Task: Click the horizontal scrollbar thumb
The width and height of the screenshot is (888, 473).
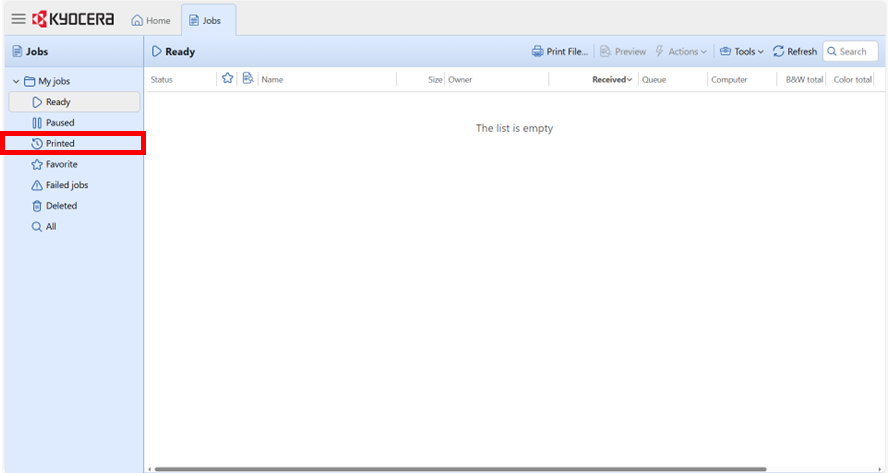Action: coord(460,469)
